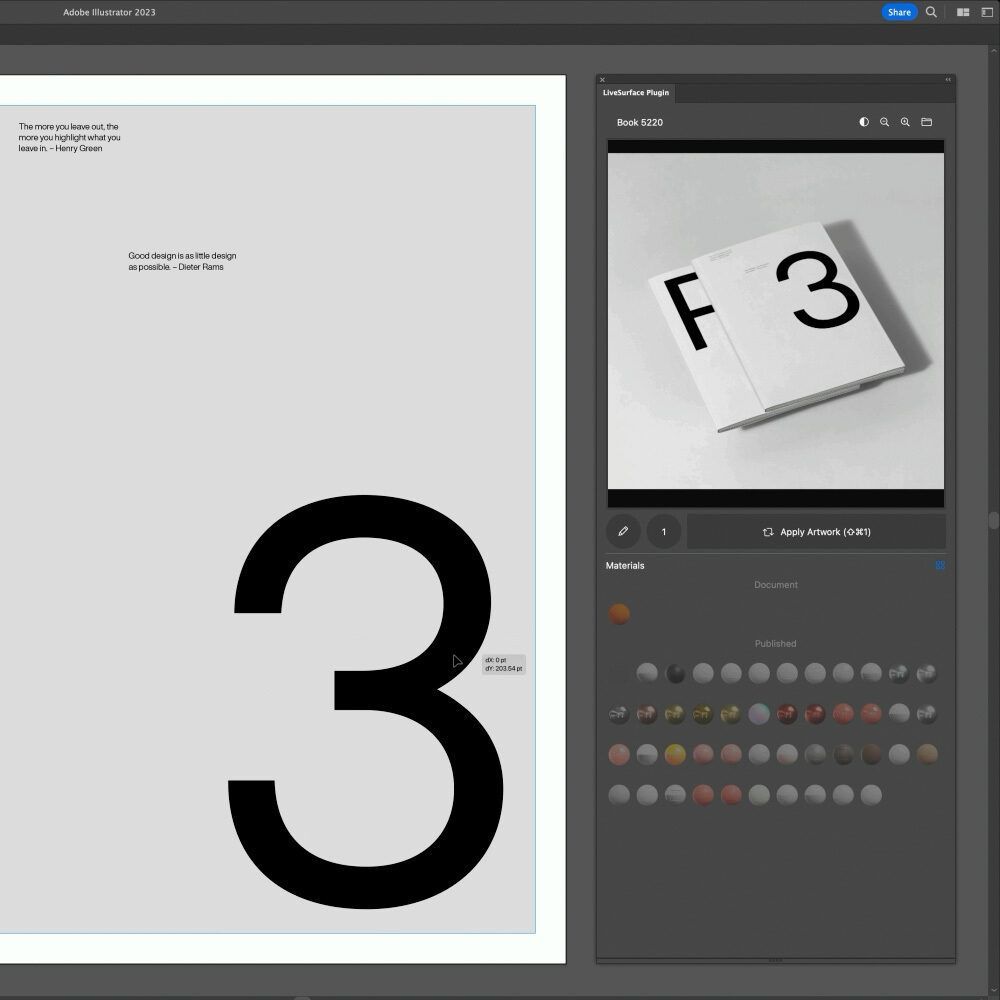Click the arrange documents icon in the top bar
The image size is (1000, 1000).
[963, 12]
